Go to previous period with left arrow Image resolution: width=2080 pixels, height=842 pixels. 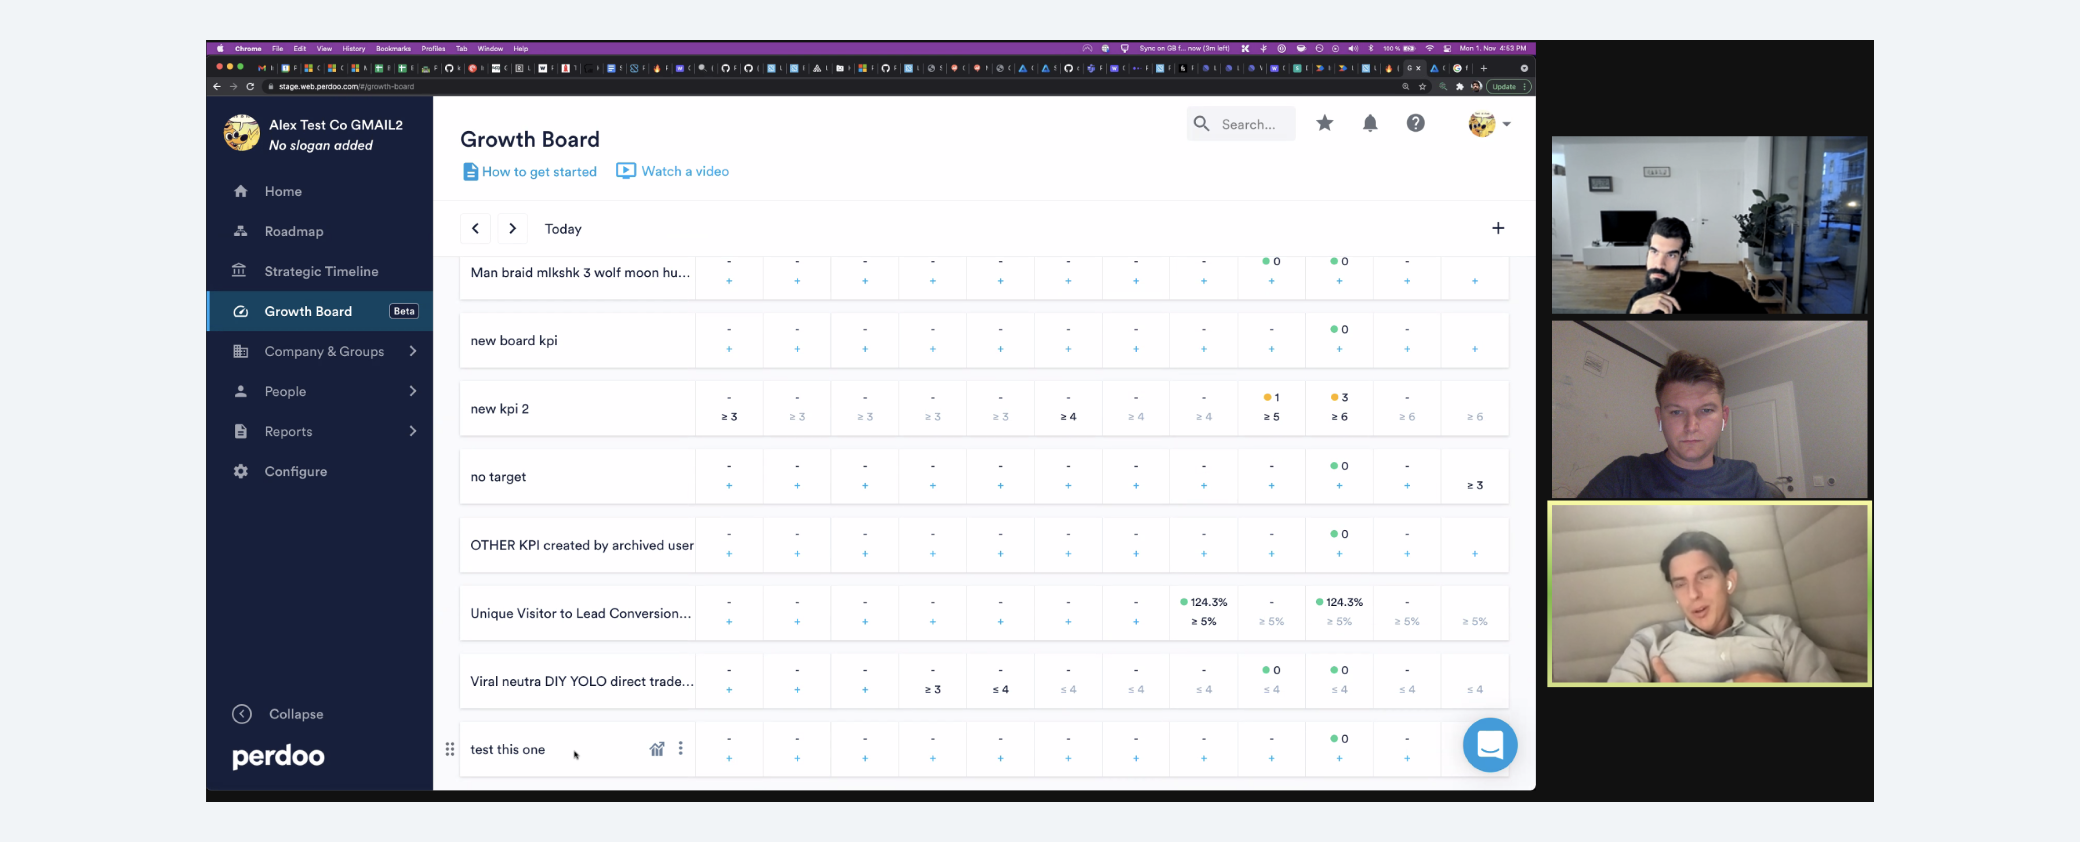pyautogui.click(x=475, y=228)
